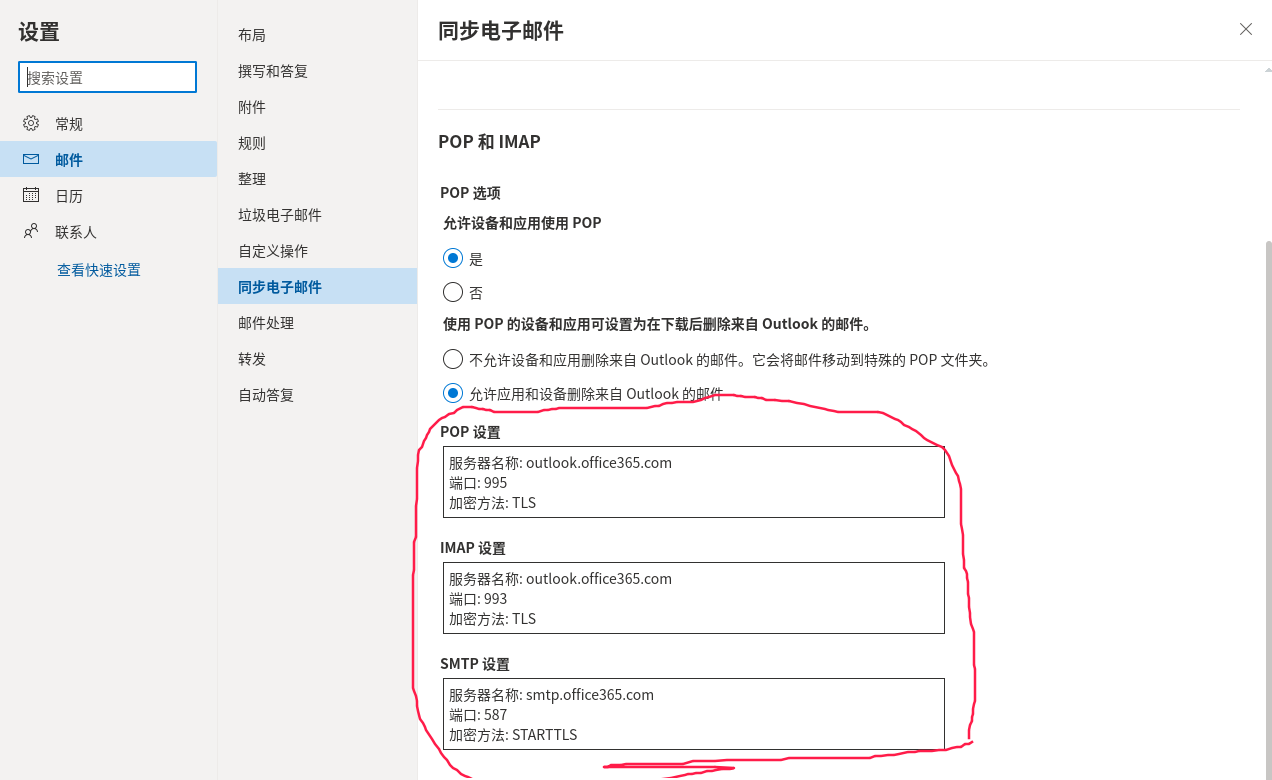Click the STARTTLS encryption method text
Screen dimensions: 1272x780
point(545,735)
